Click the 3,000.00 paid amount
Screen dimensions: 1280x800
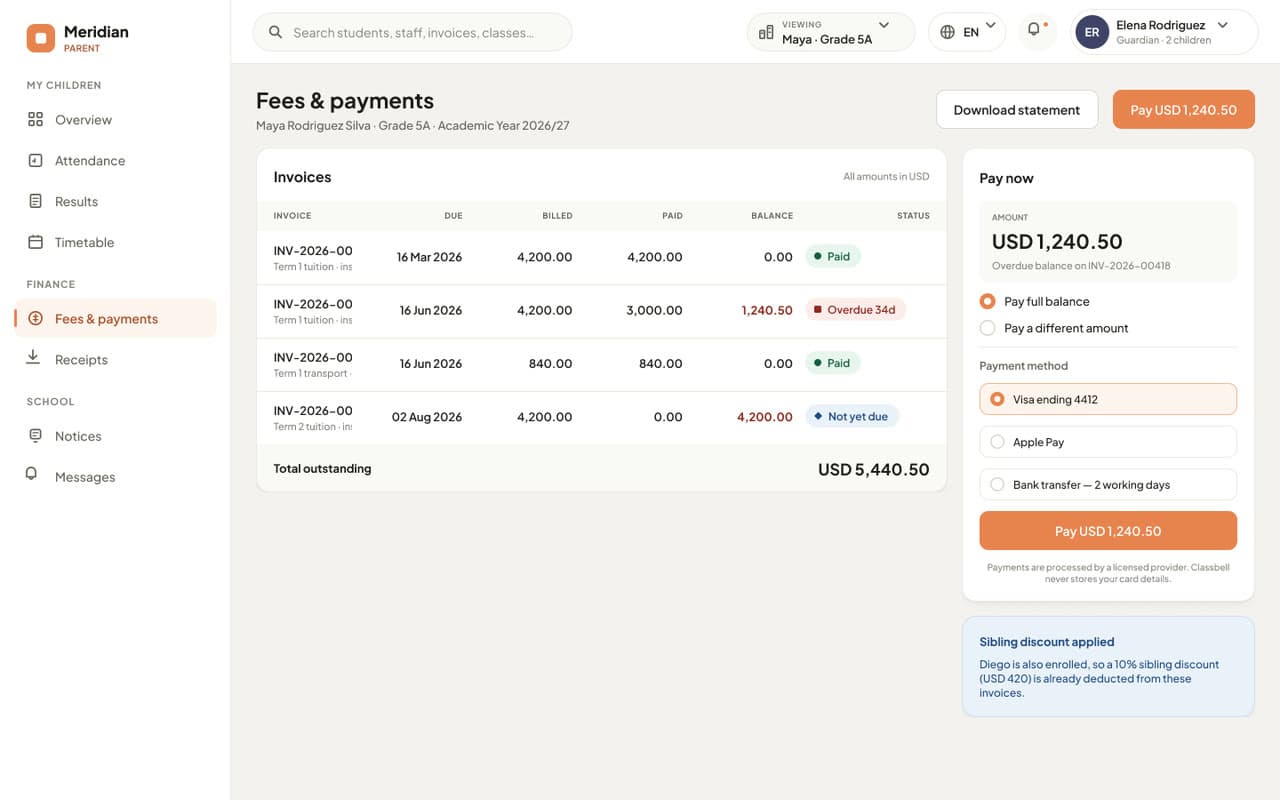(x=654, y=310)
